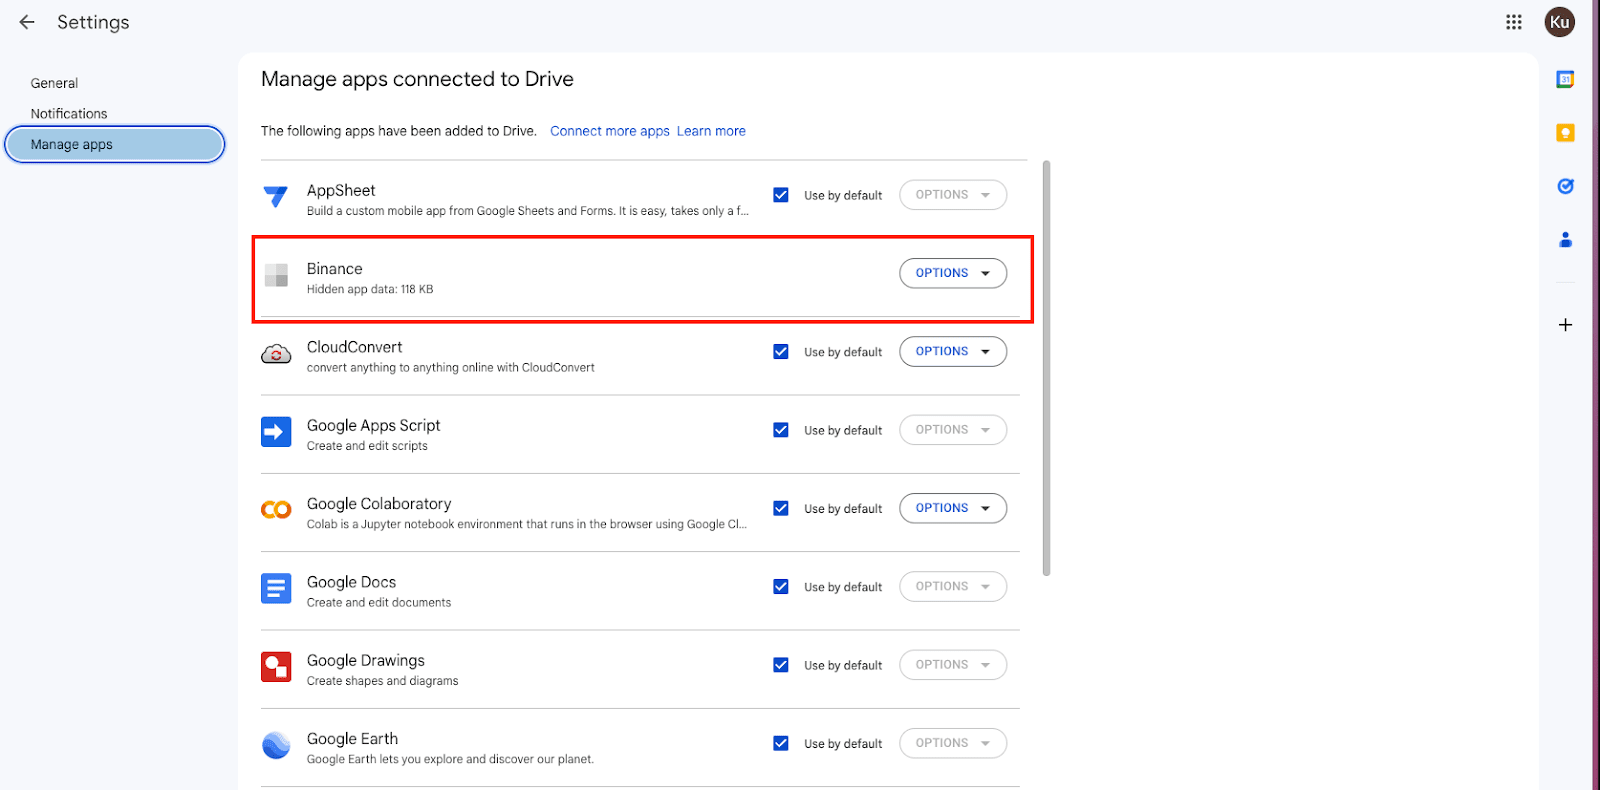Click the Connect more apps link

coord(609,131)
